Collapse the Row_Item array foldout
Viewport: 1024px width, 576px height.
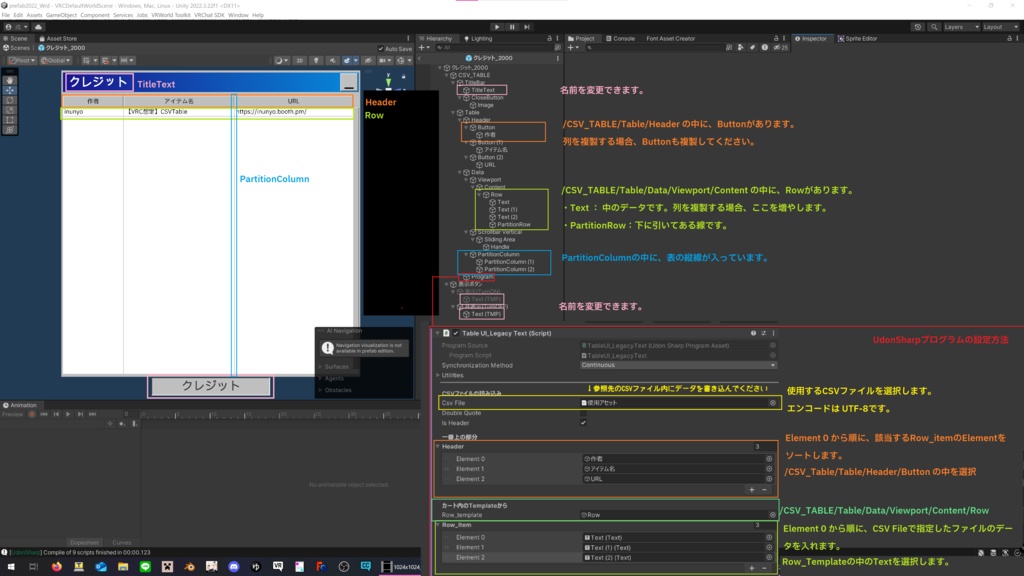point(438,524)
